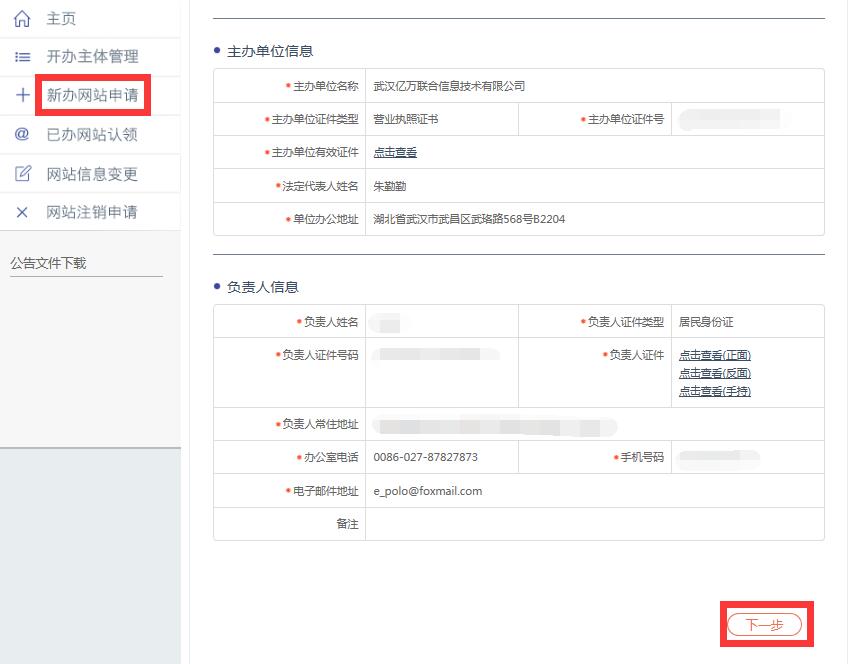Click the empty 备注 field

[x=594, y=524]
